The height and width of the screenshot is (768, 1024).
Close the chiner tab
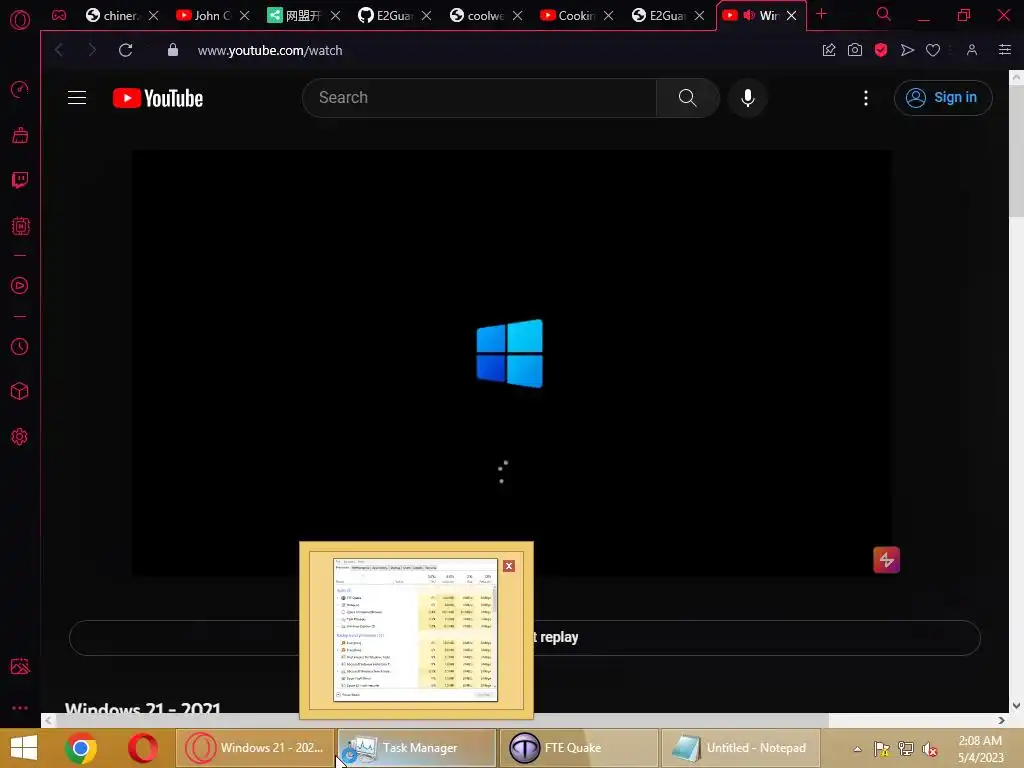(153, 16)
